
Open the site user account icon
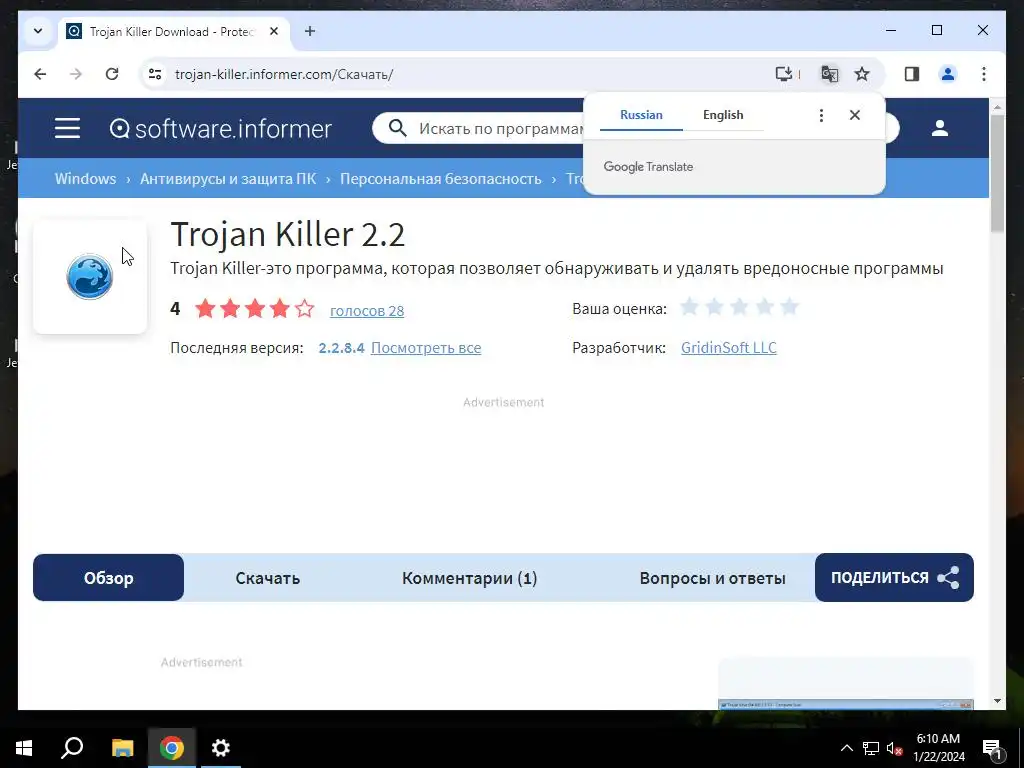coord(940,128)
